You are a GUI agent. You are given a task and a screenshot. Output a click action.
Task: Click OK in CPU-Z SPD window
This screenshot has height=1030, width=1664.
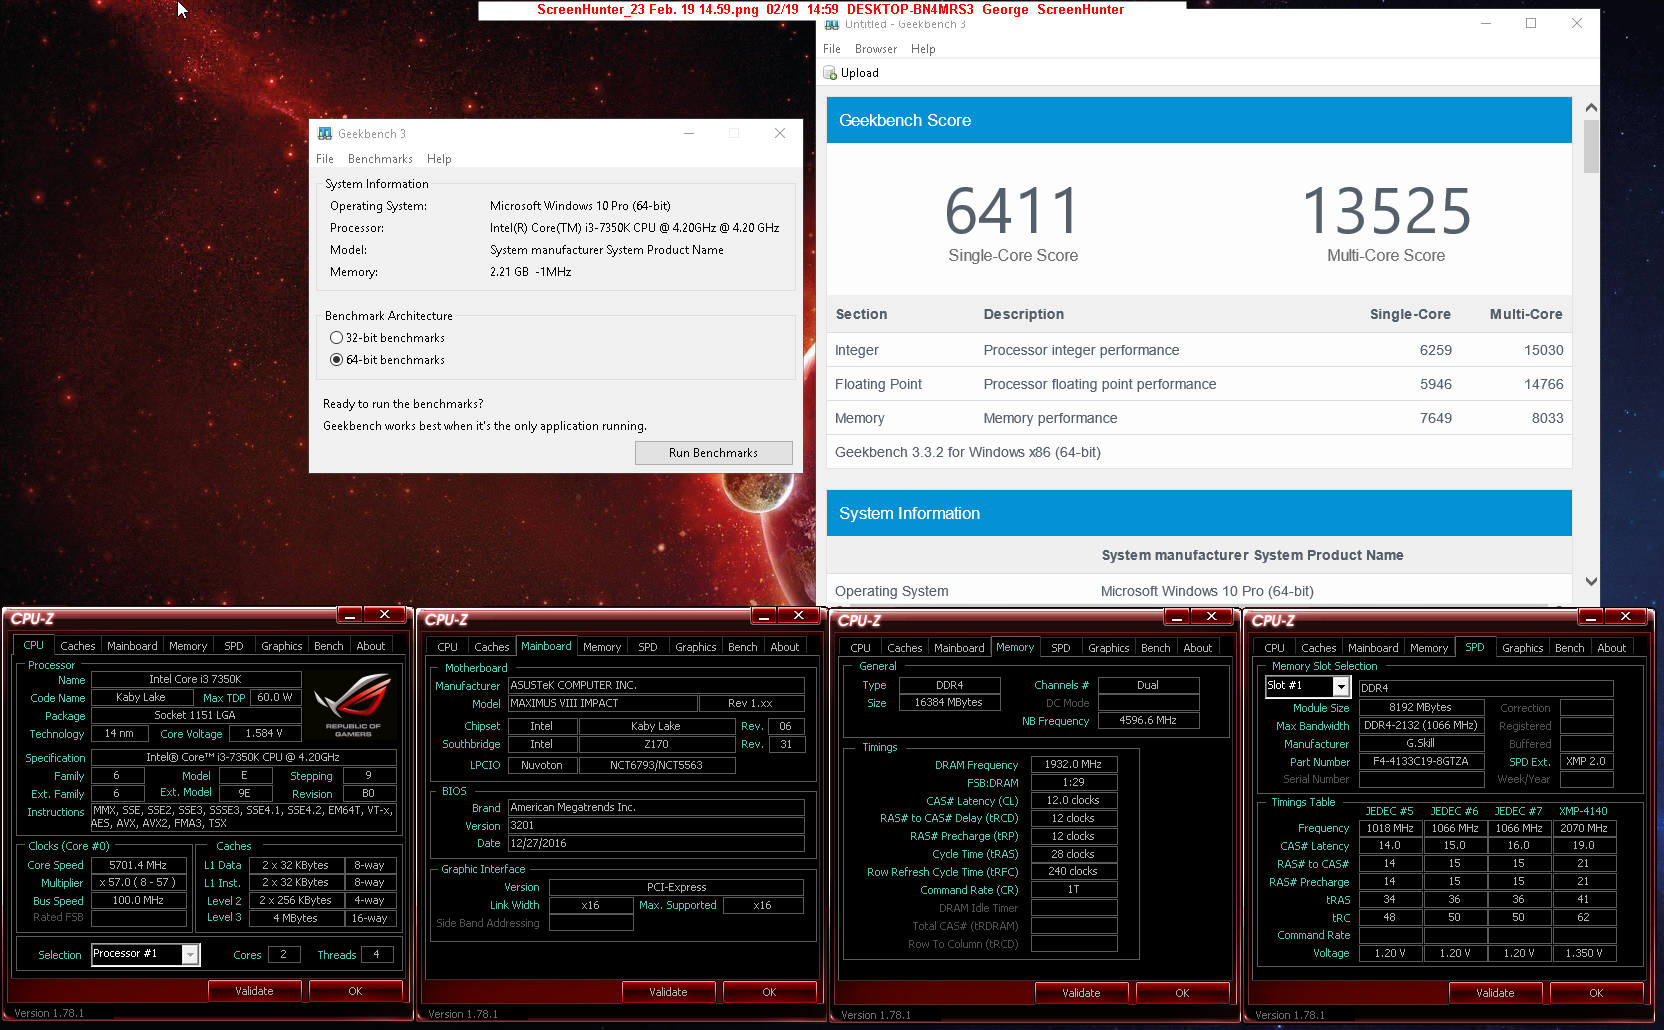pos(1596,993)
